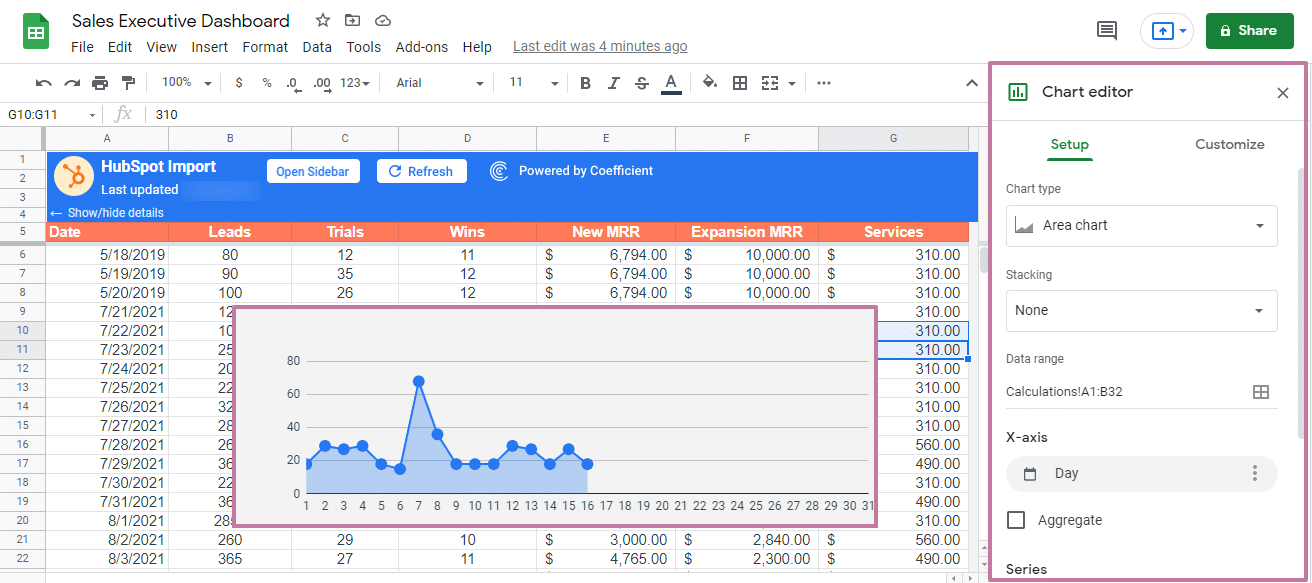
Task: Open the Help menu
Action: (x=477, y=47)
